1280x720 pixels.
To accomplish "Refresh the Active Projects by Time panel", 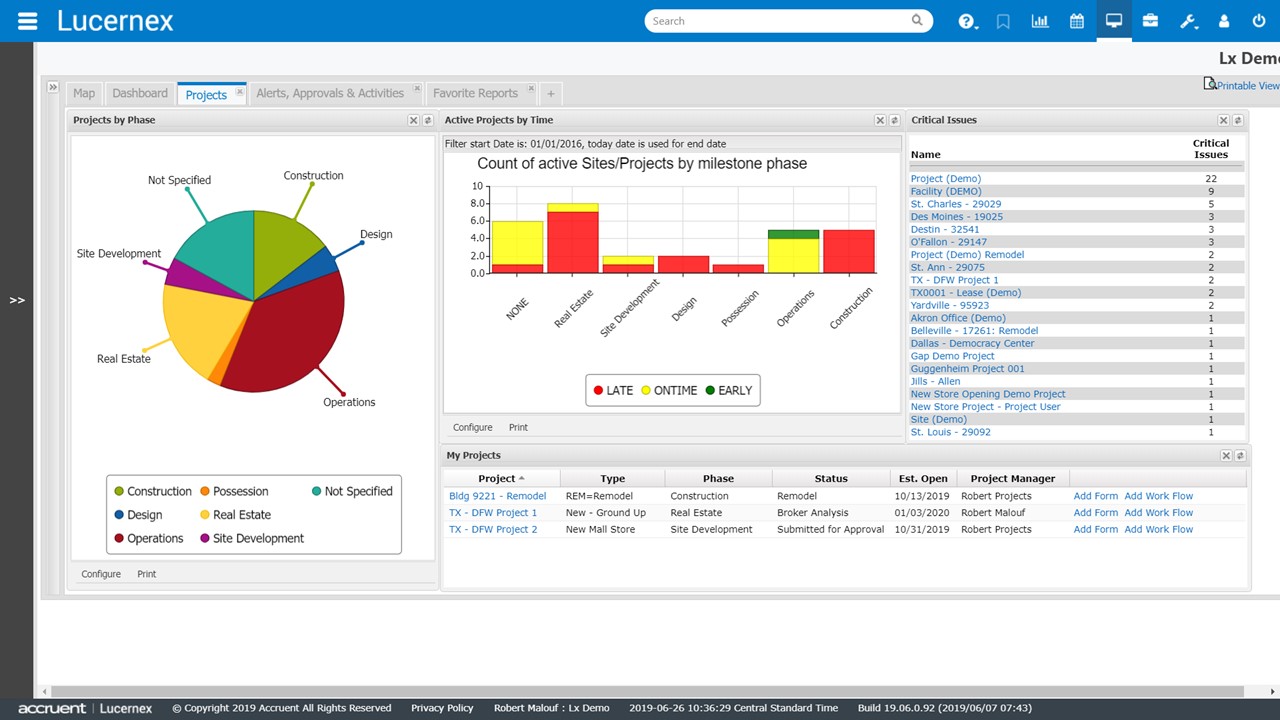I will pyautogui.click(x=894, y=120).
